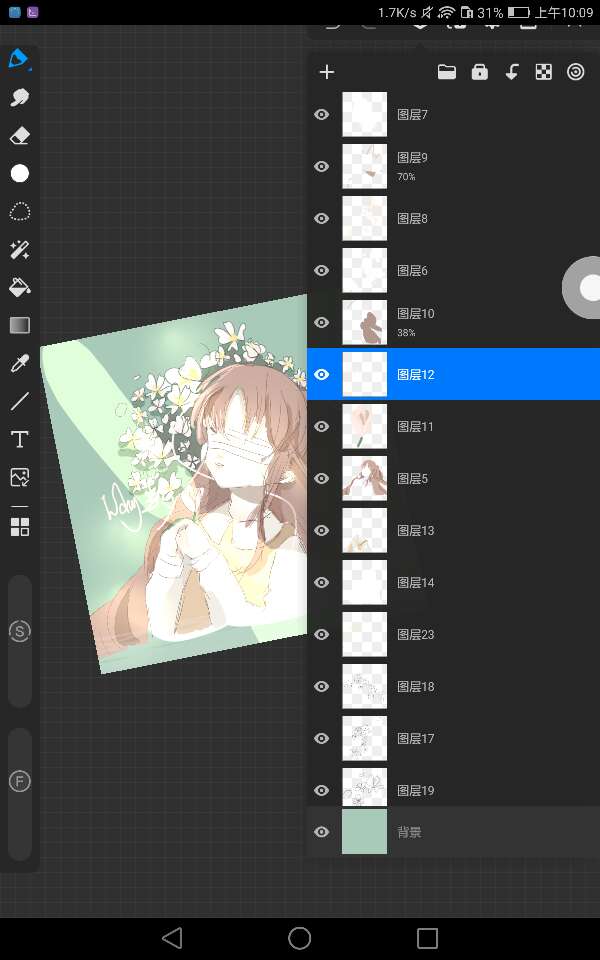The width and height of the screenshot is (600, 960).
Task: Select the eyedropper tool
Action: (x=20, y=363)
